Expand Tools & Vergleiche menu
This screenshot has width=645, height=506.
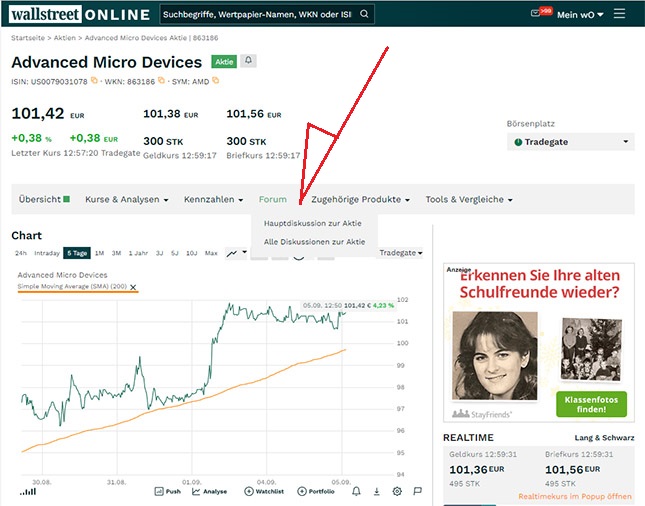click(469, 200)
